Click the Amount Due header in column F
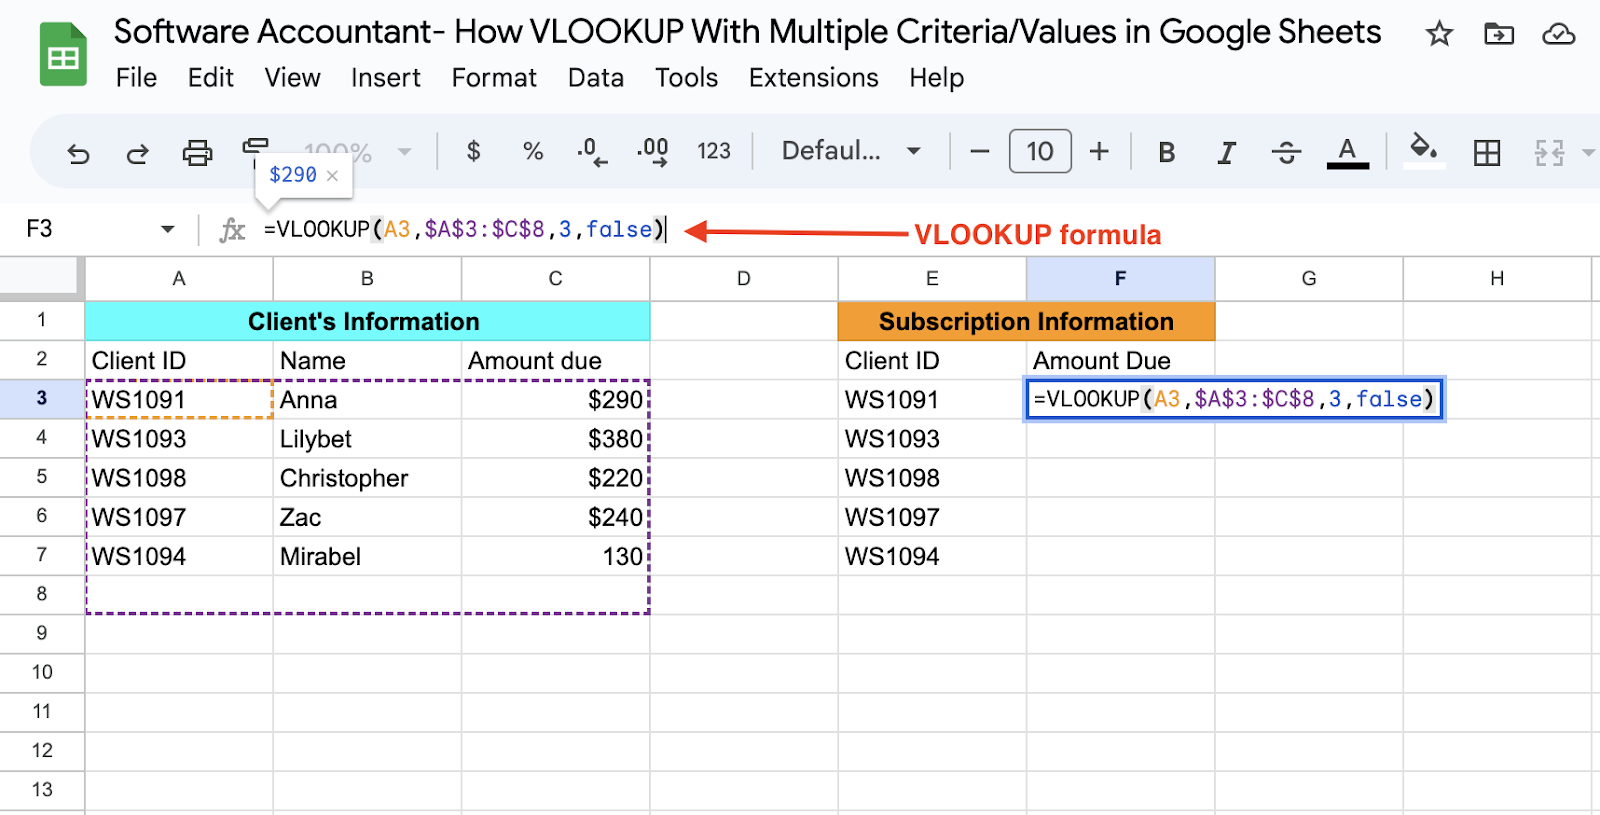1600x815 pixels. pyautogui.click(x=1120, y=360)
